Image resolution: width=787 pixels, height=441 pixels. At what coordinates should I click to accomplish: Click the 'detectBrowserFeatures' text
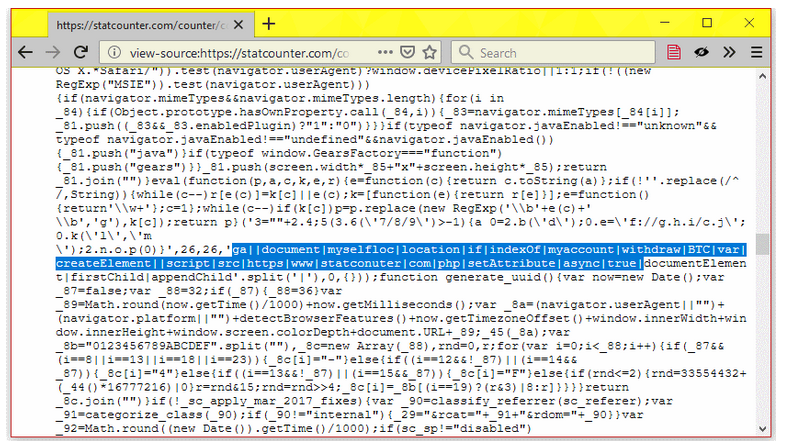click(317, 319)
